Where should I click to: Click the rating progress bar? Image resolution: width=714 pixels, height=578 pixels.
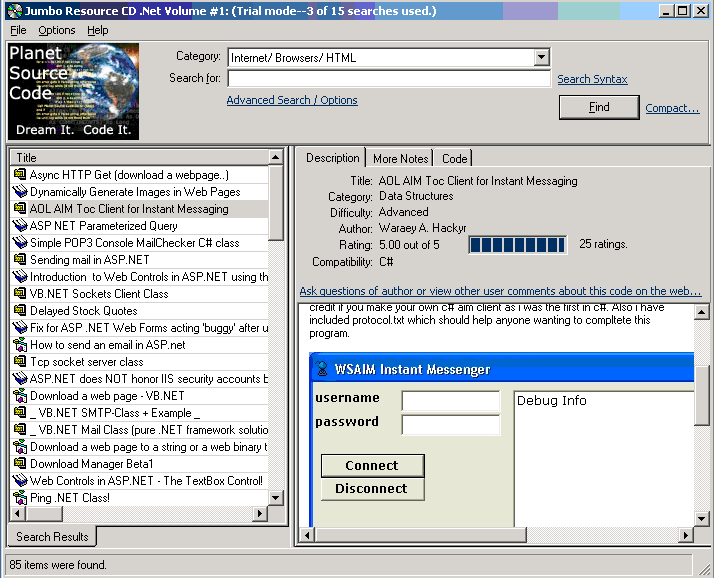pos(518,245)
